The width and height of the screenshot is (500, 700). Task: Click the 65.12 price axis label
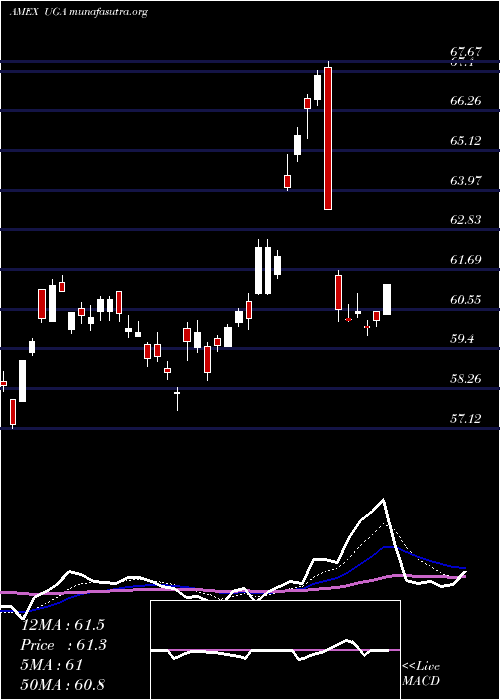pos(466,141)
